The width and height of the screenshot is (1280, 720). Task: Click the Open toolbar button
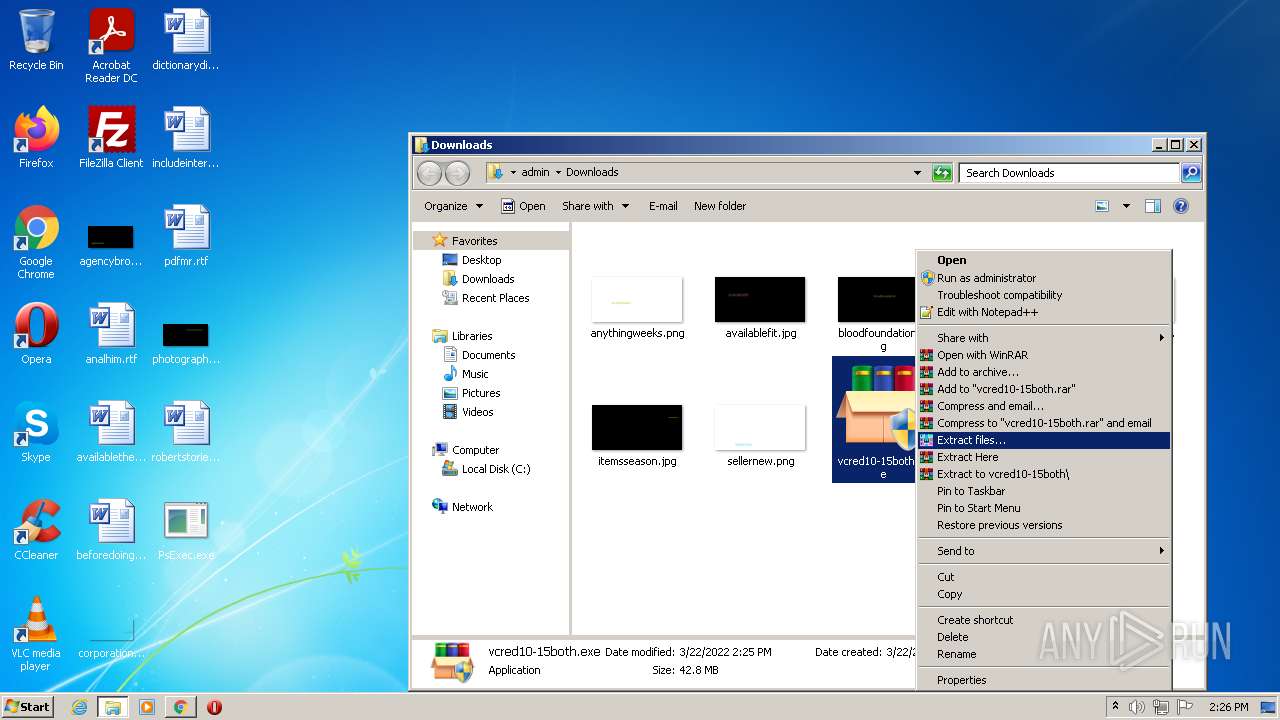[523, 206]
